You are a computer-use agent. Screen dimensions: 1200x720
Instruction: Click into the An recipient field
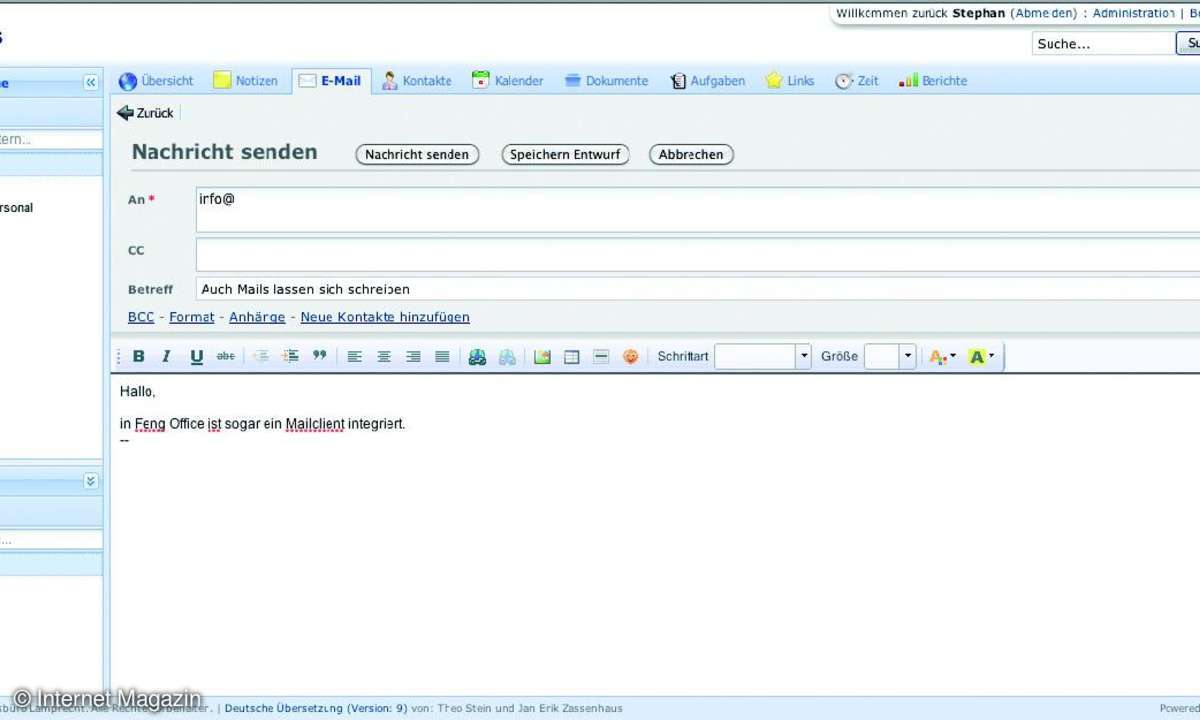click(697, 210)
